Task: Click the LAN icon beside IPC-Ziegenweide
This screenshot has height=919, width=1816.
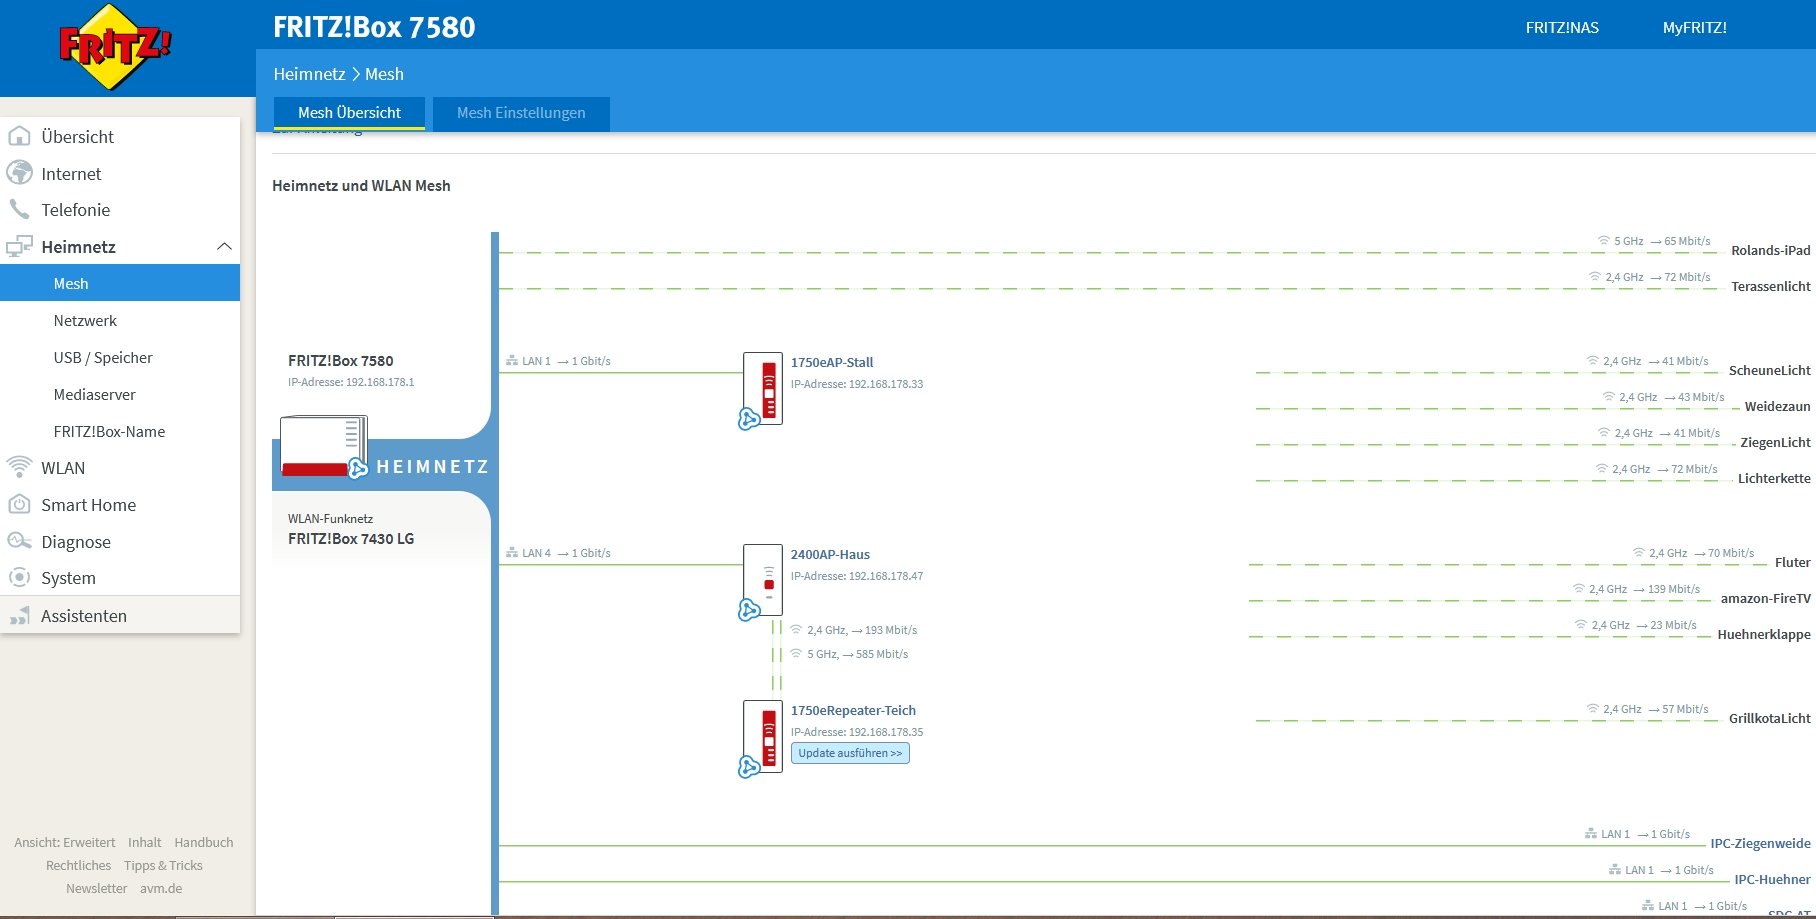Action: [x=1591, y=834]
